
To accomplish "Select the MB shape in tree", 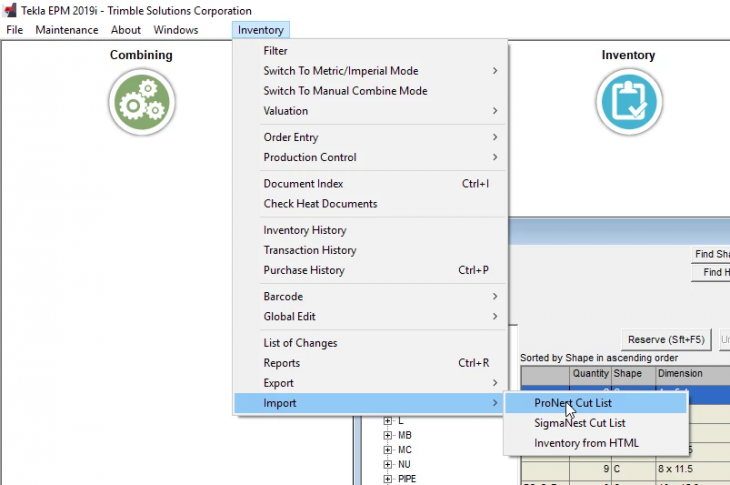I will coord(405,435).
